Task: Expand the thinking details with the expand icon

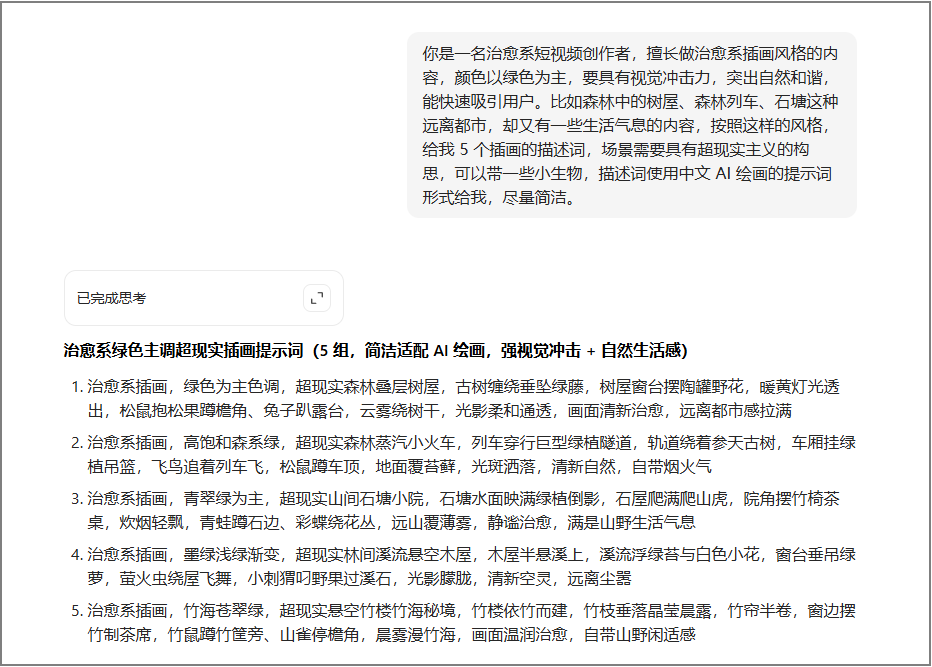Action: (316, 298)
